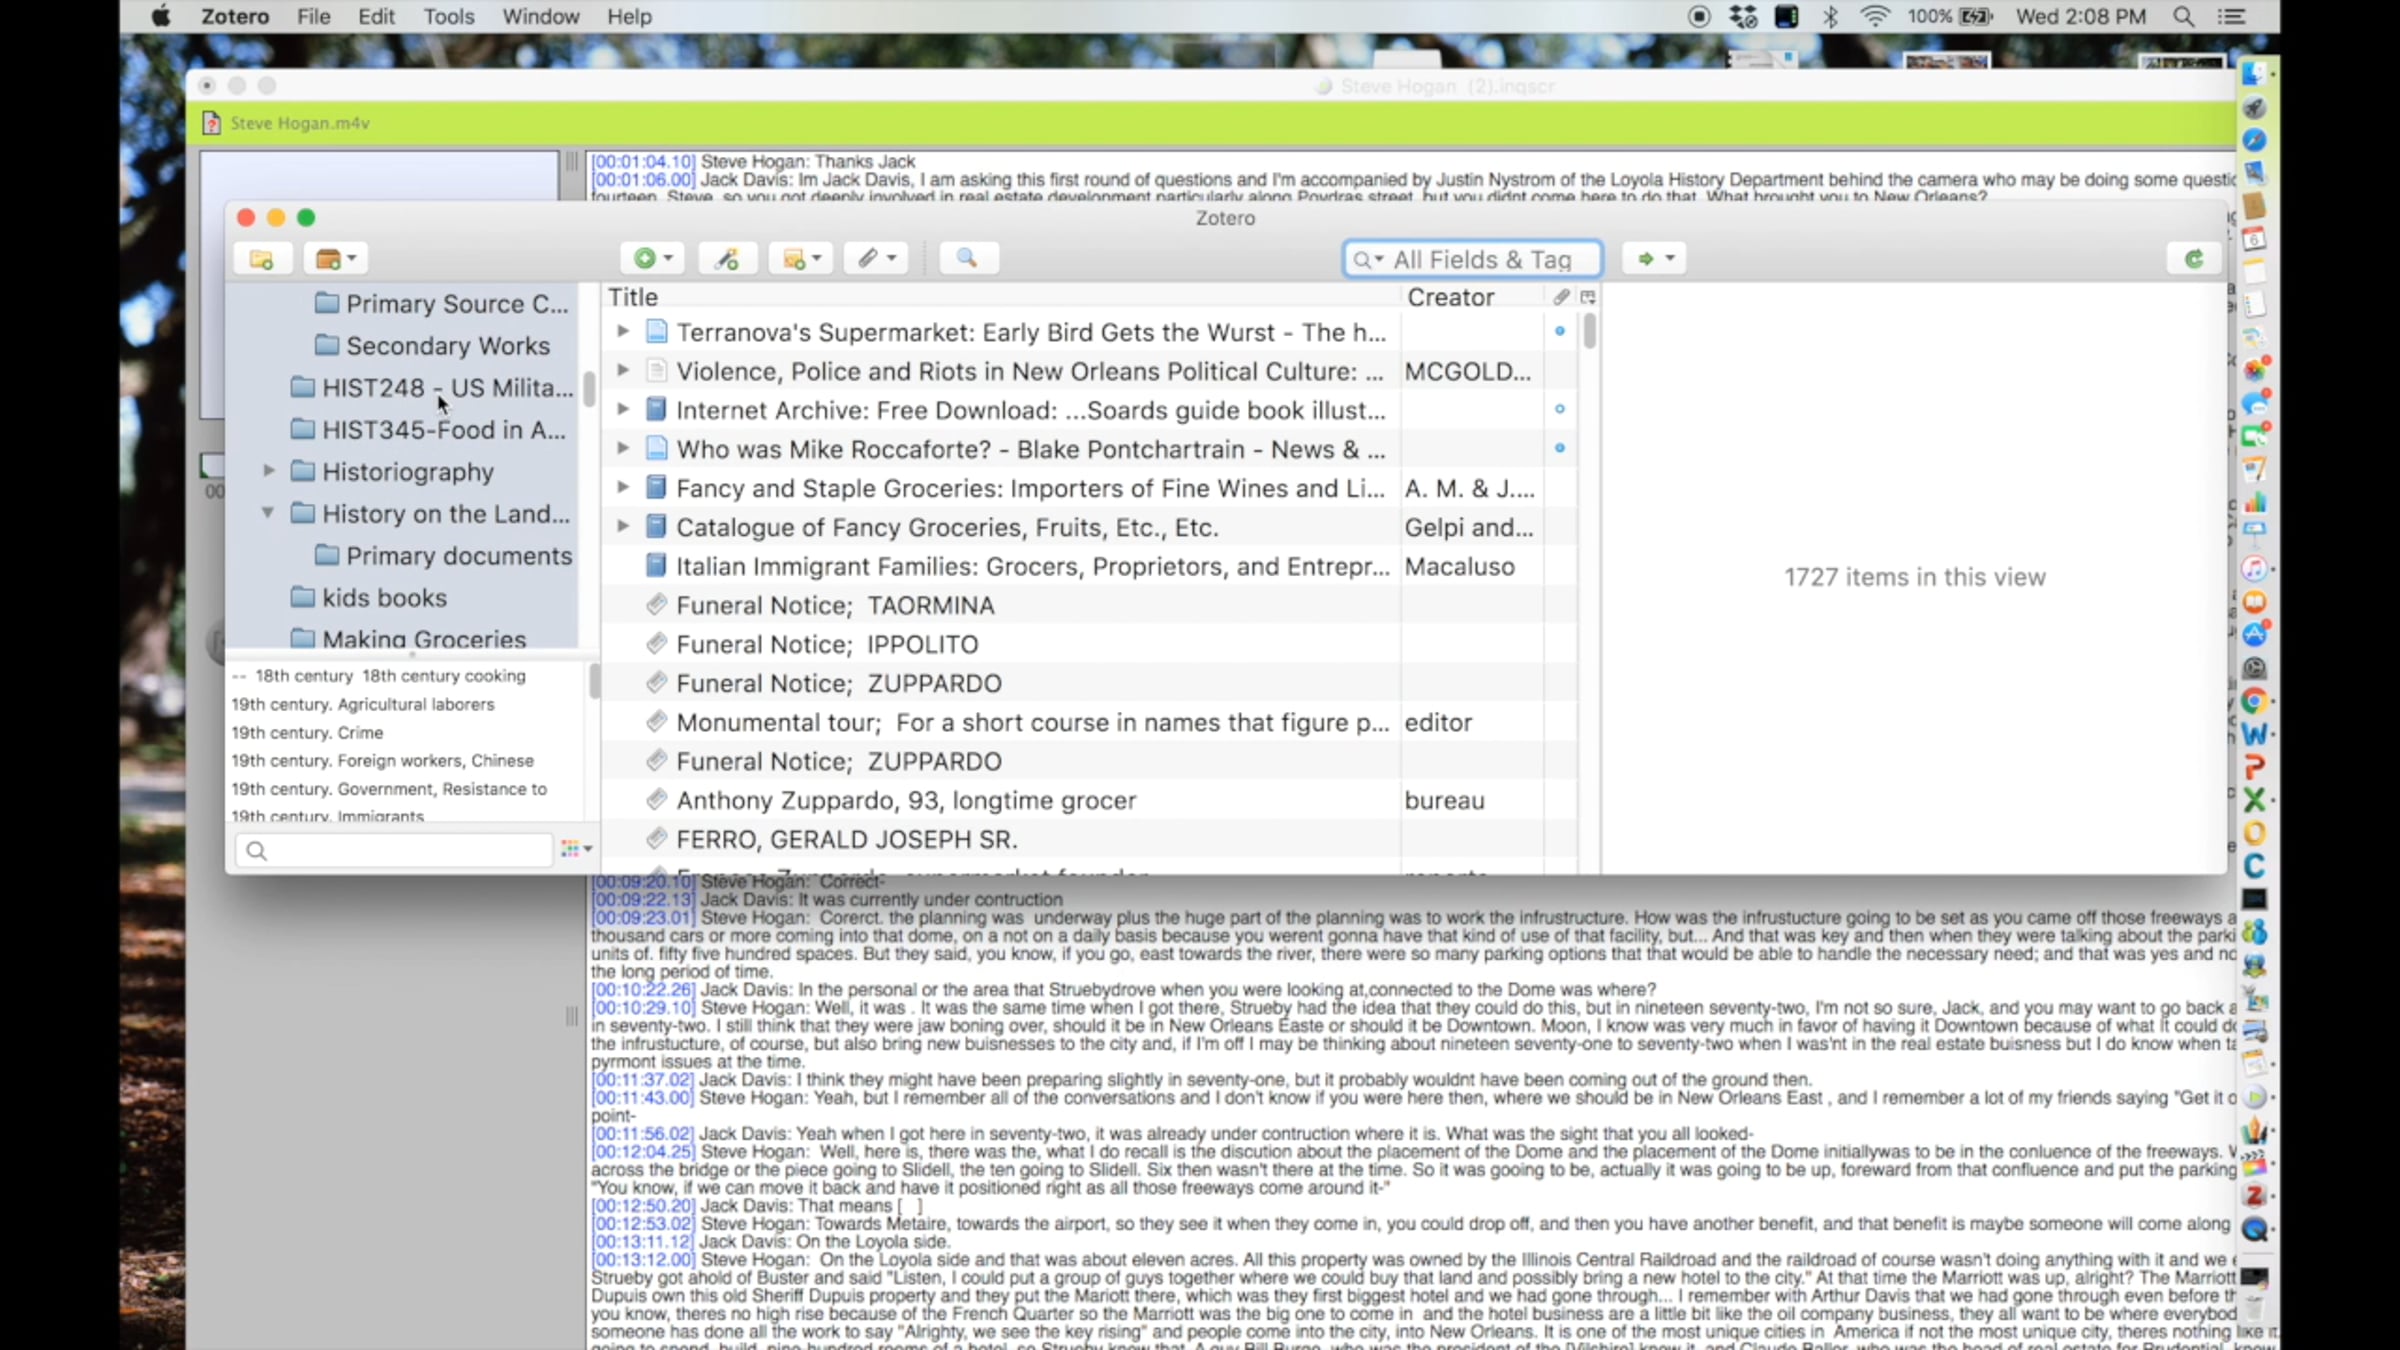Open Finder from the Dock
2400x1350 pixels.
click(x=2254, y=74)
